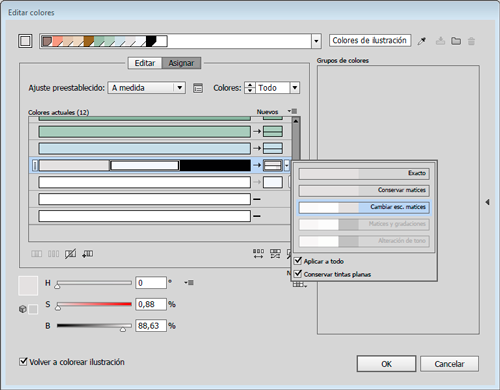Select the green current color bar
This screenshot has width=500, height=390.
tap(144, 132)
